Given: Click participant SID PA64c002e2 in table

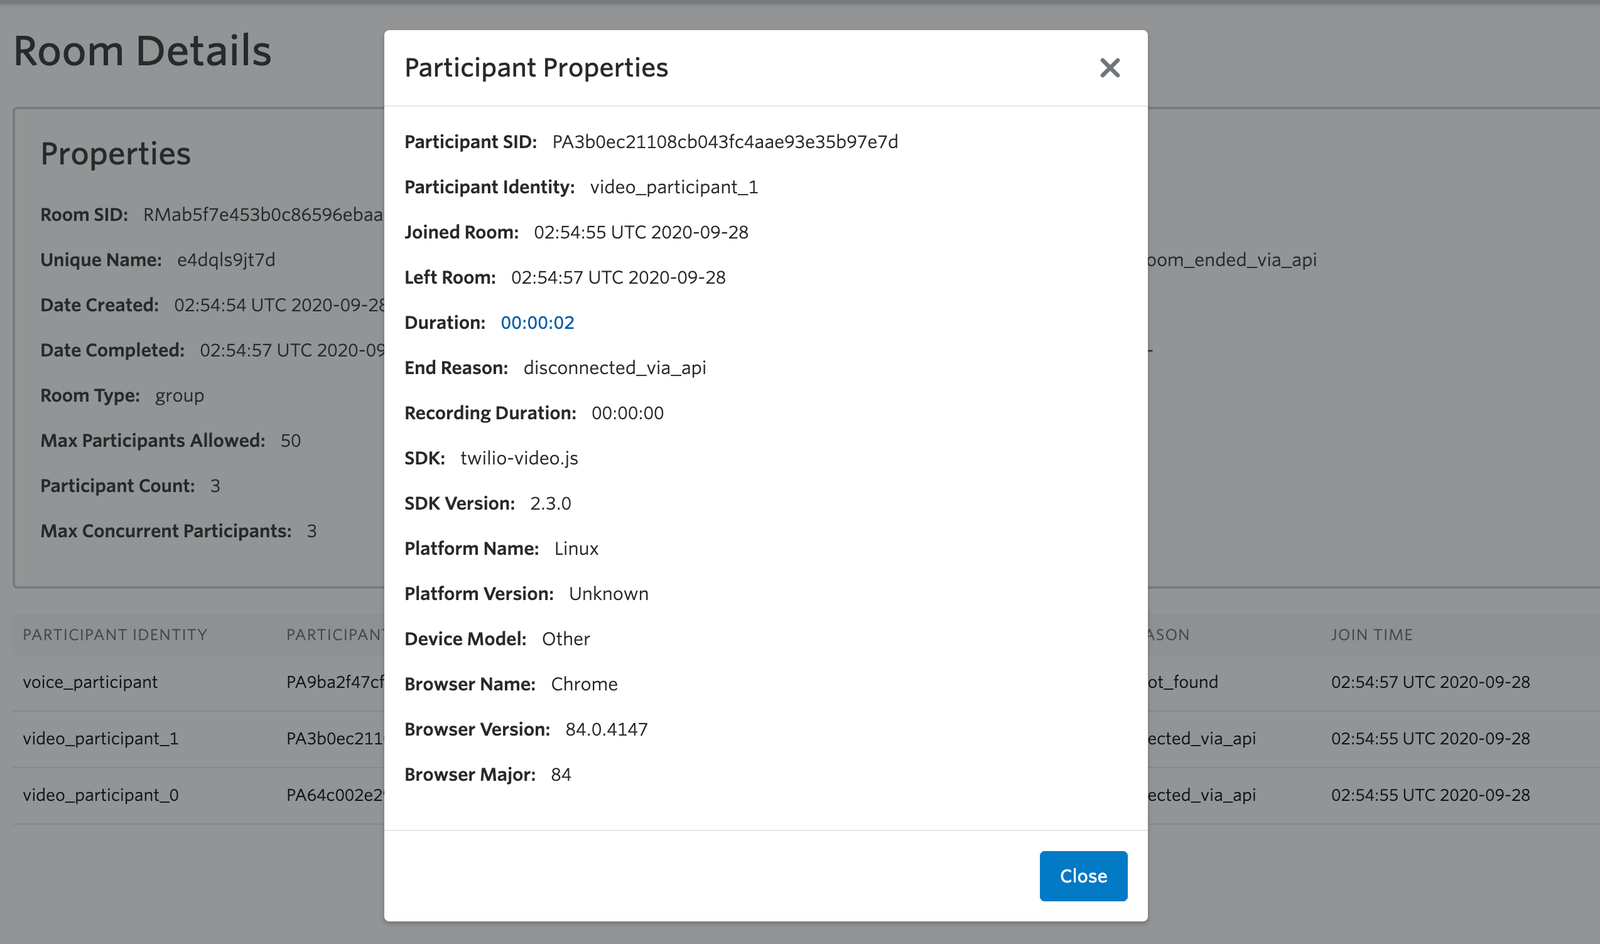Looking at the screenshot, I should 335,795.
